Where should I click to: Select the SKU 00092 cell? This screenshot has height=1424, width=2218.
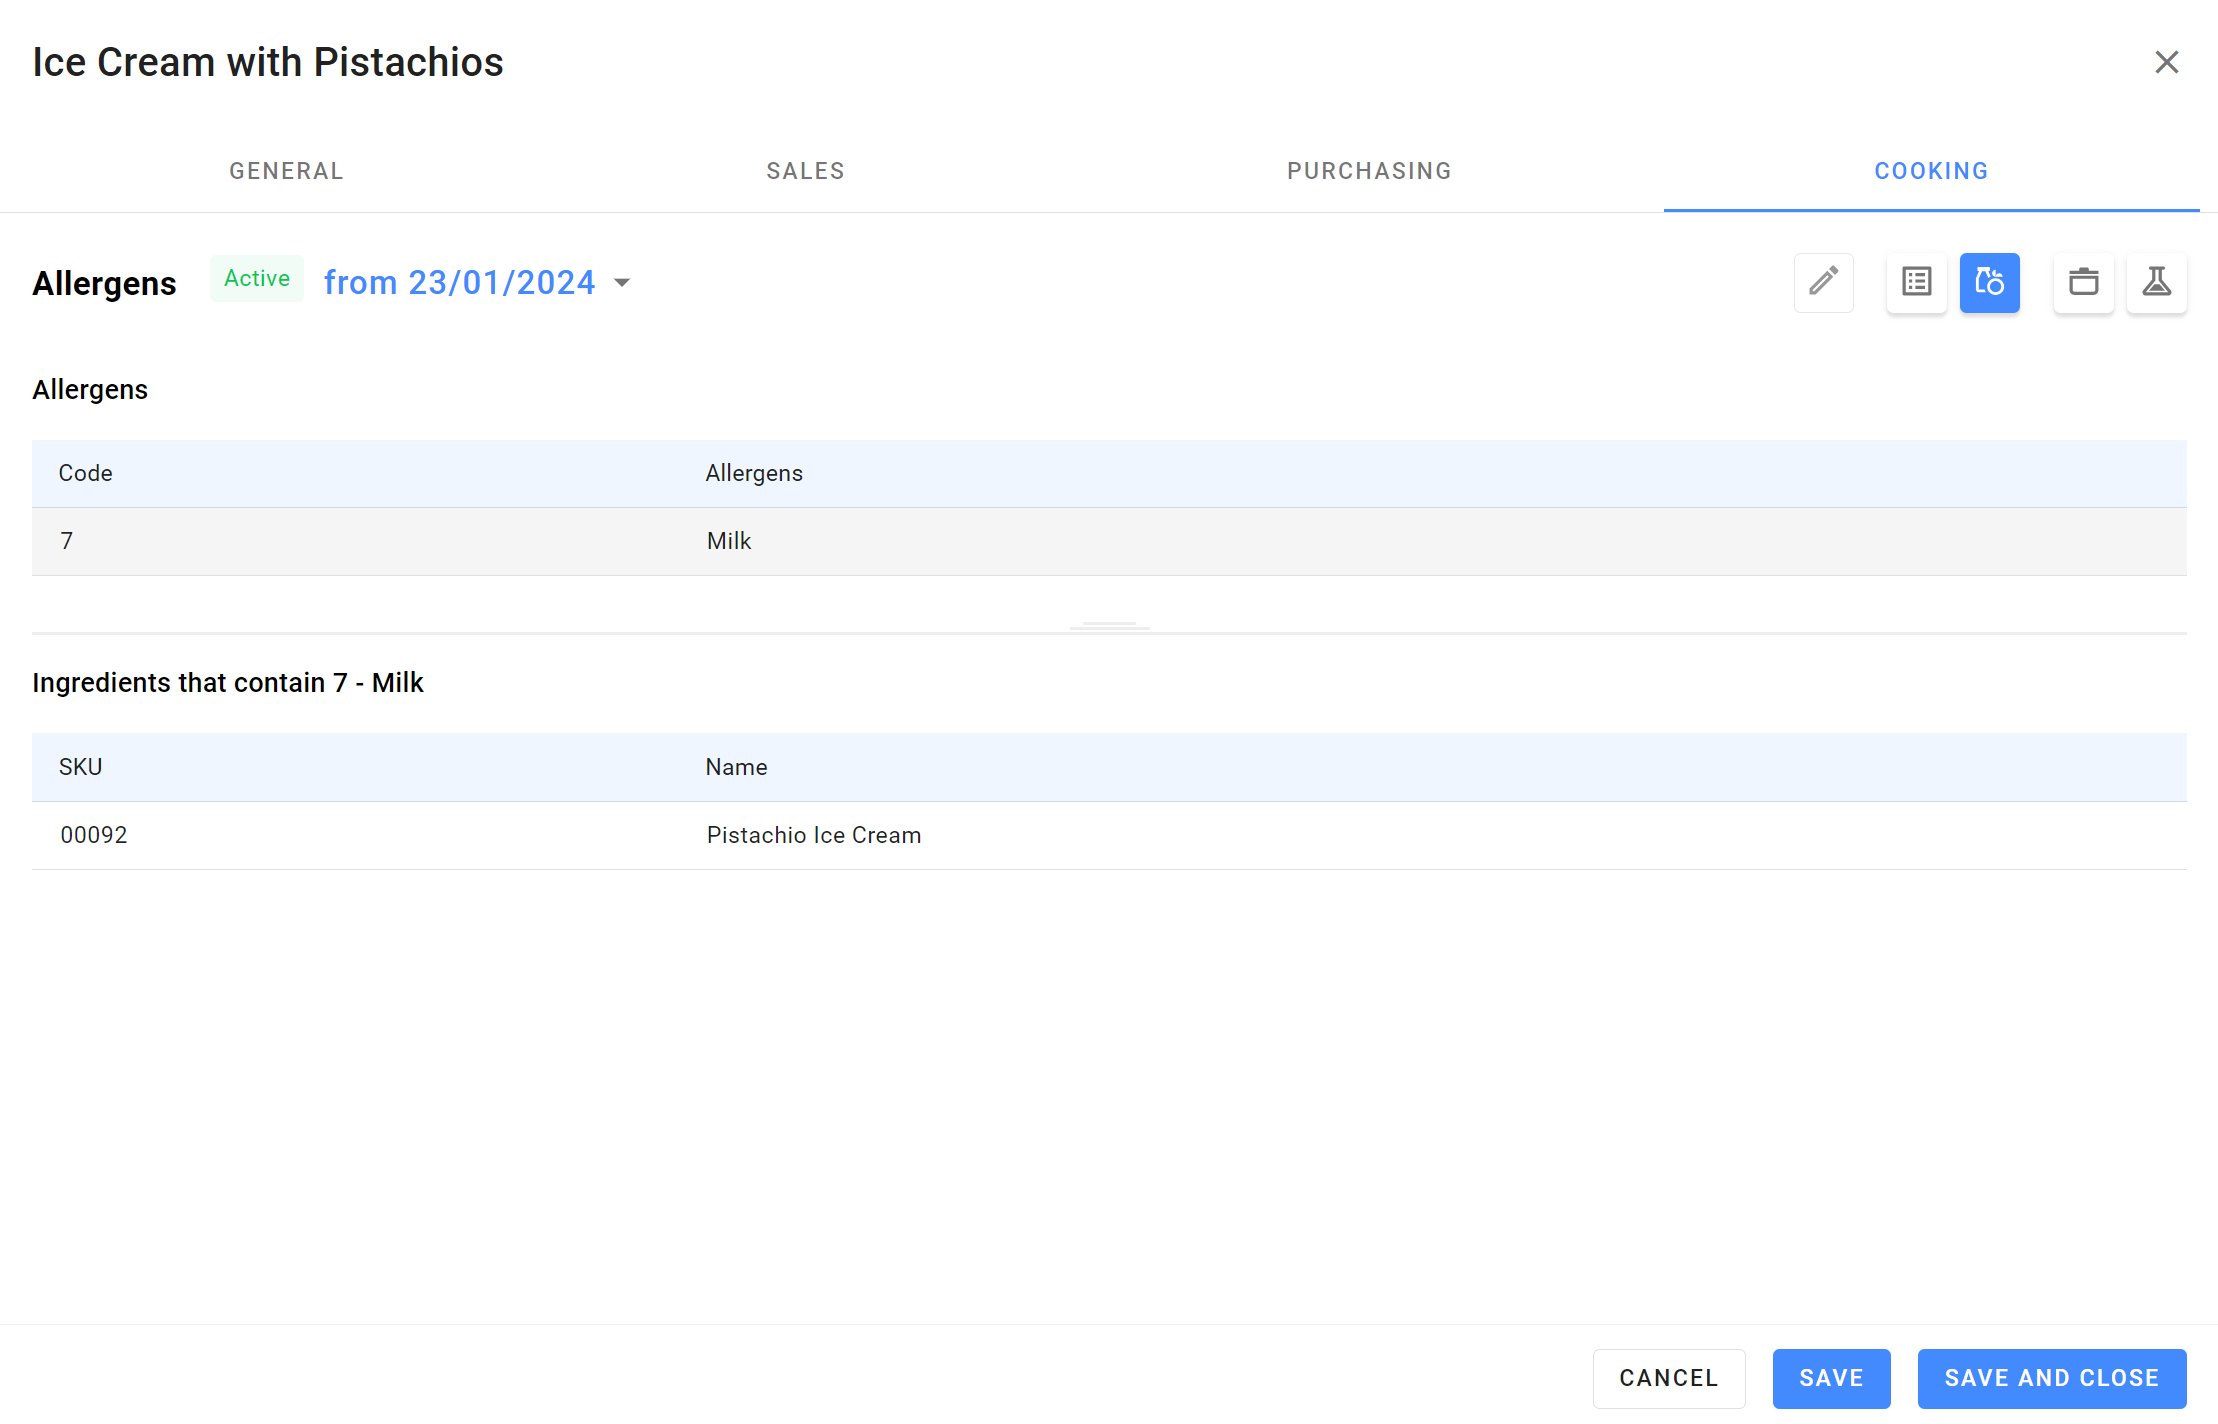point(94,835)
